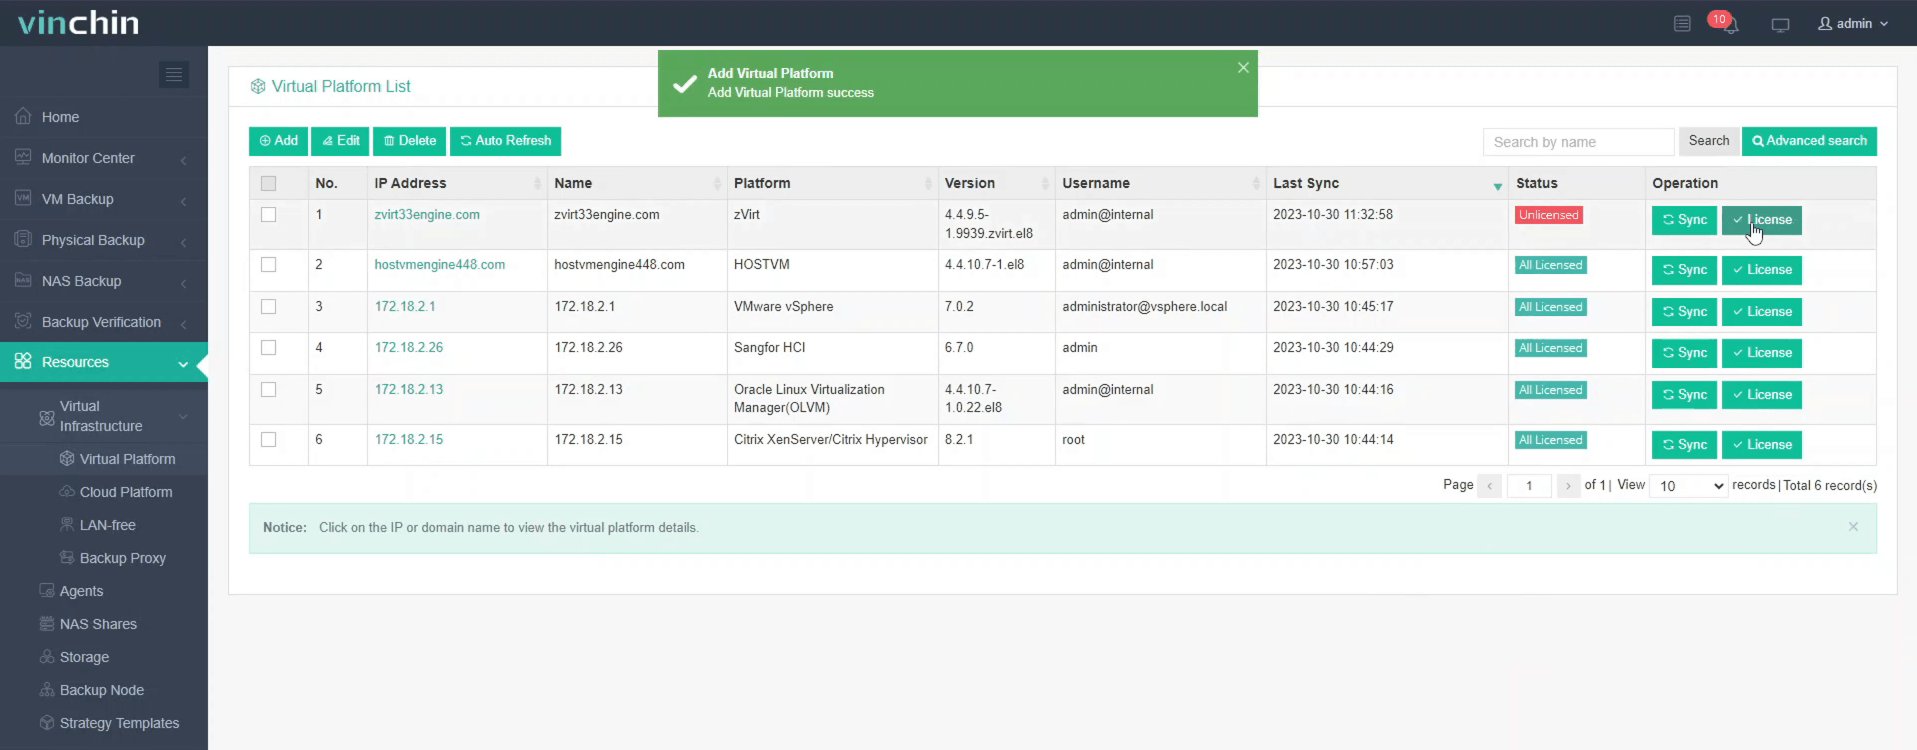Toggle the Auto Refresh button

pos(506,141)
